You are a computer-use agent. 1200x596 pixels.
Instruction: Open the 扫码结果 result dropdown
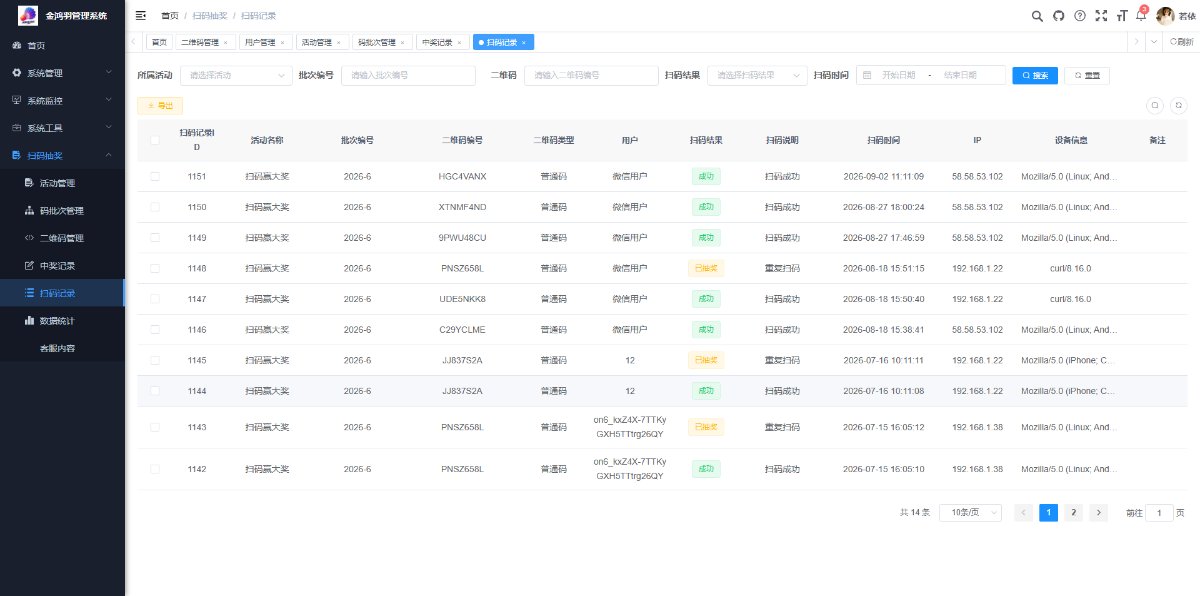757,75
